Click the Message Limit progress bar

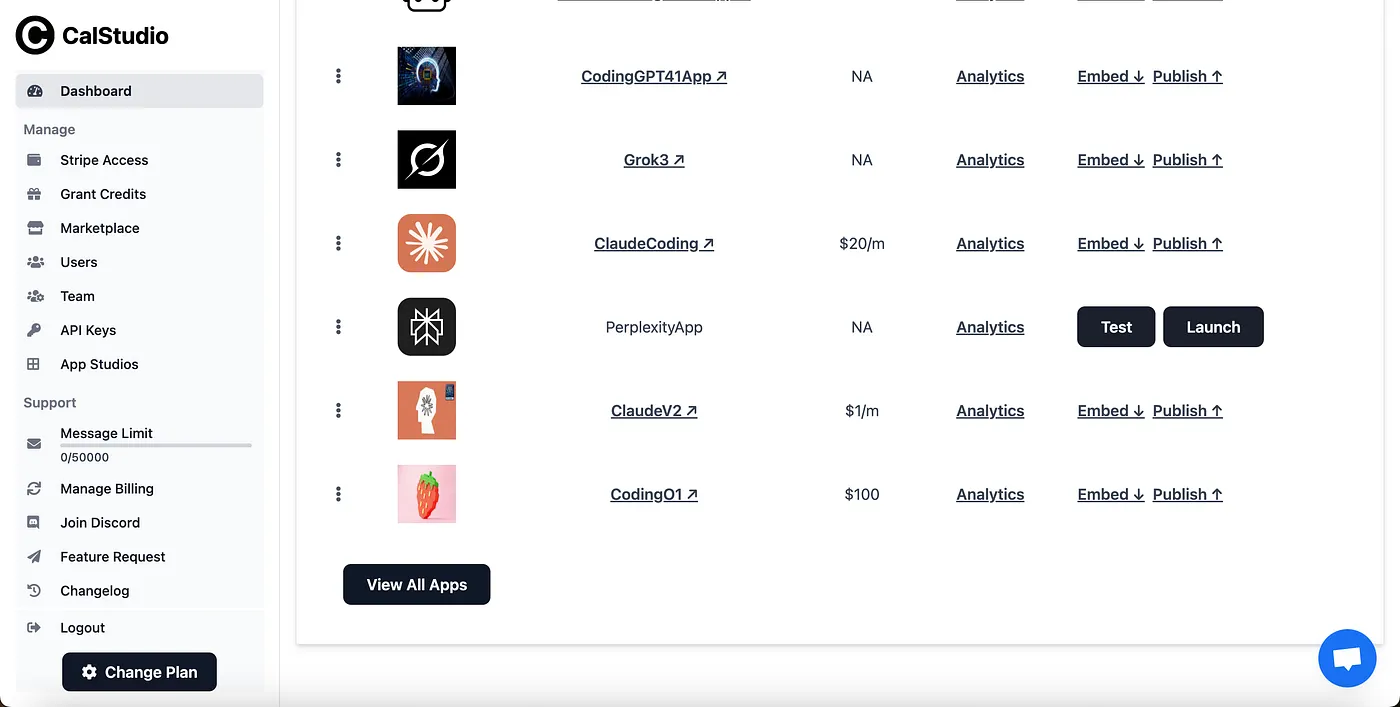[x=156, y=446]
